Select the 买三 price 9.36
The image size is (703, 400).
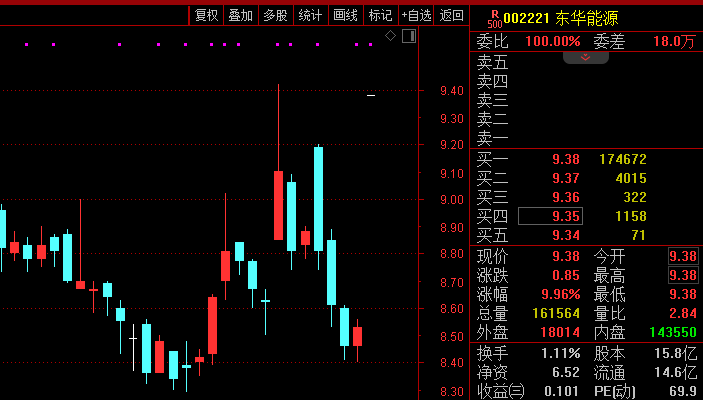click(566, 197)
